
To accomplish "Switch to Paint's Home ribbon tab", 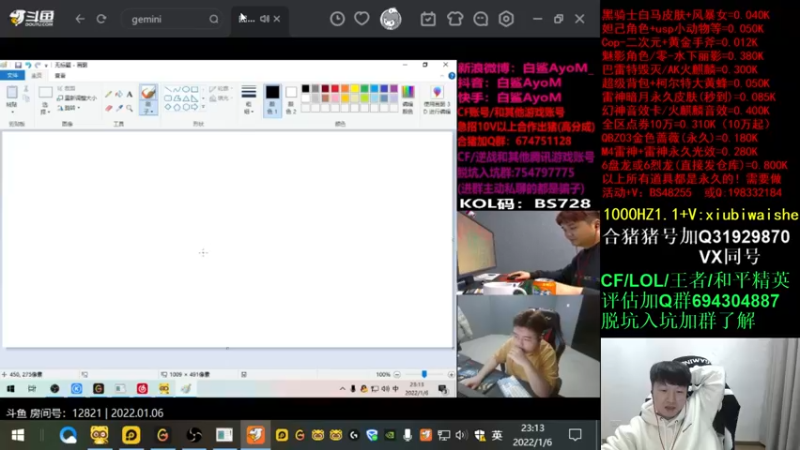I will coord(37,76).
